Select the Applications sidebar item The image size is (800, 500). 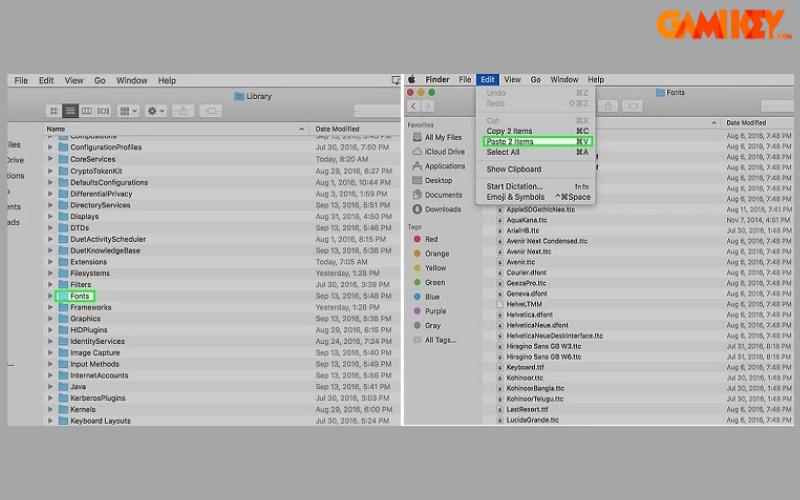point(445,166)
